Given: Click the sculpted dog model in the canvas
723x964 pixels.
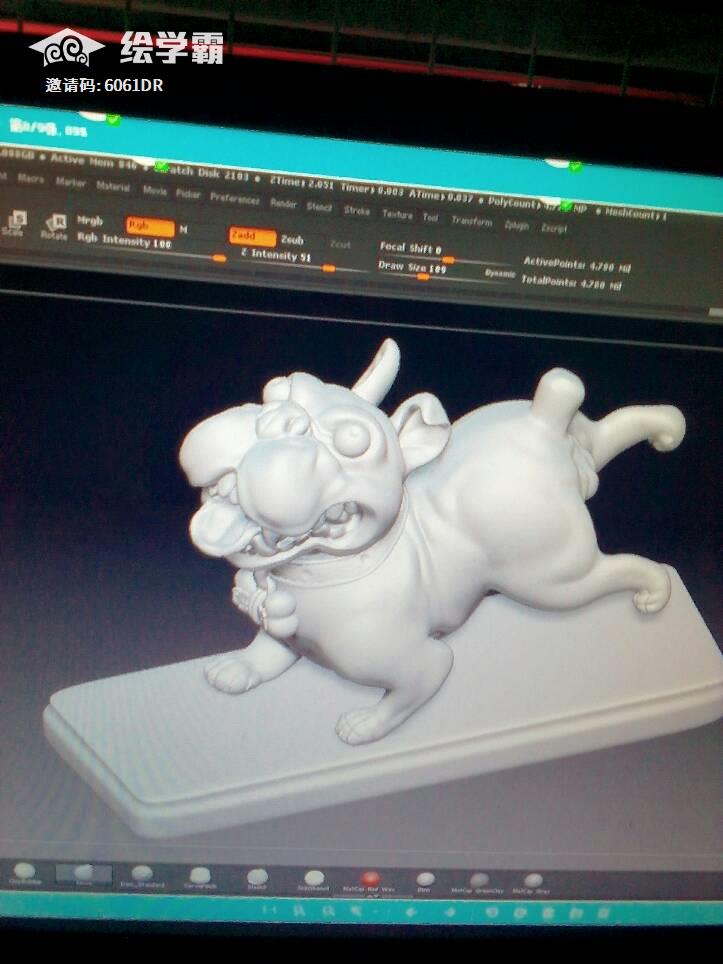Looking at the screenshot, I should coord(430,541).
